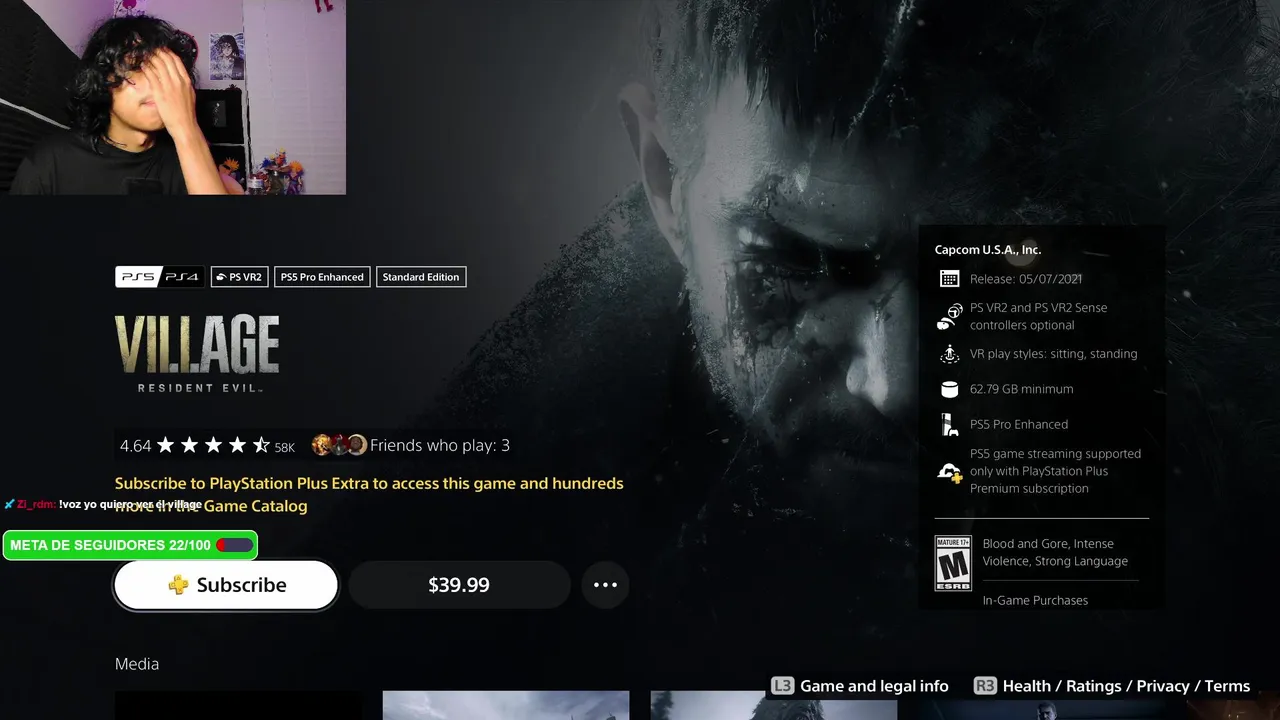Click the 62.79 GB minimum text
This screenshot has width=1280, height=720.
click(x=1021, y=389)
